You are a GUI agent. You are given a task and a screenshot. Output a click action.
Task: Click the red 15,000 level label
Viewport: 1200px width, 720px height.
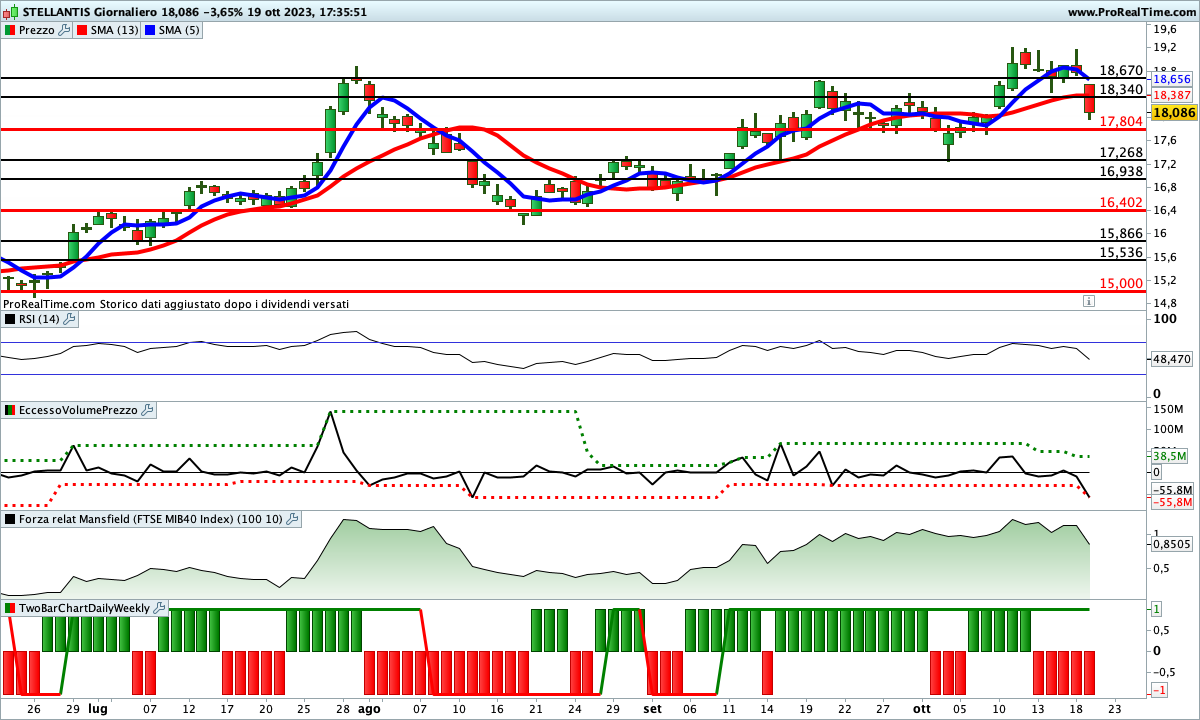1121,284
